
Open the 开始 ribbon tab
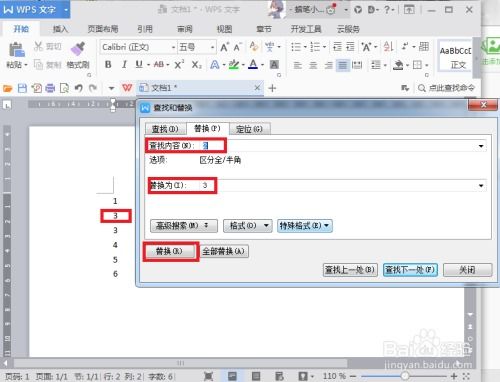21,29
